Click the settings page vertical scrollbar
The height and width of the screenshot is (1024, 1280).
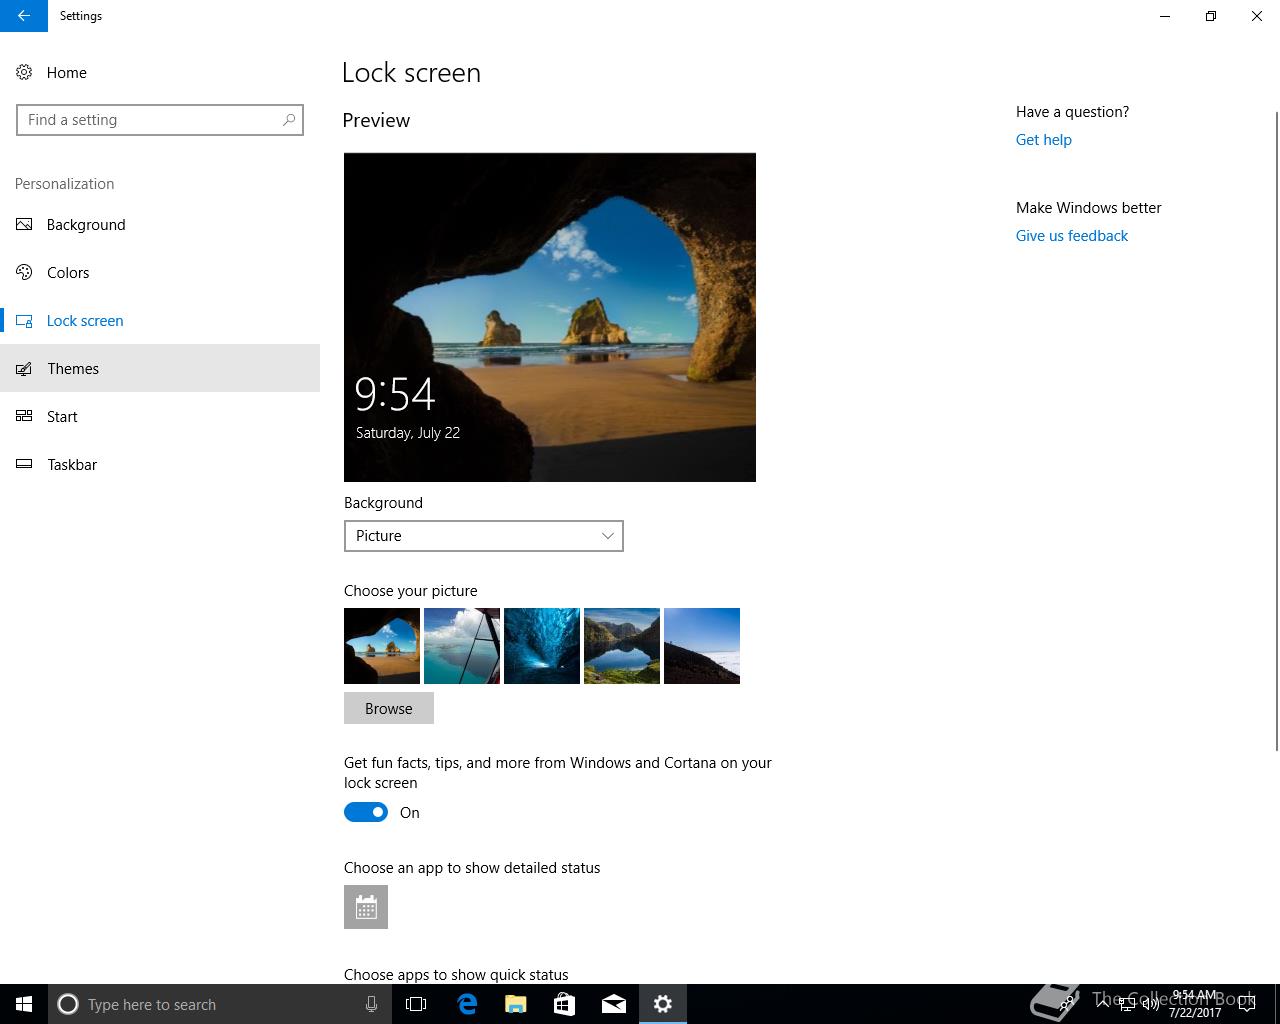point(1276,430)
